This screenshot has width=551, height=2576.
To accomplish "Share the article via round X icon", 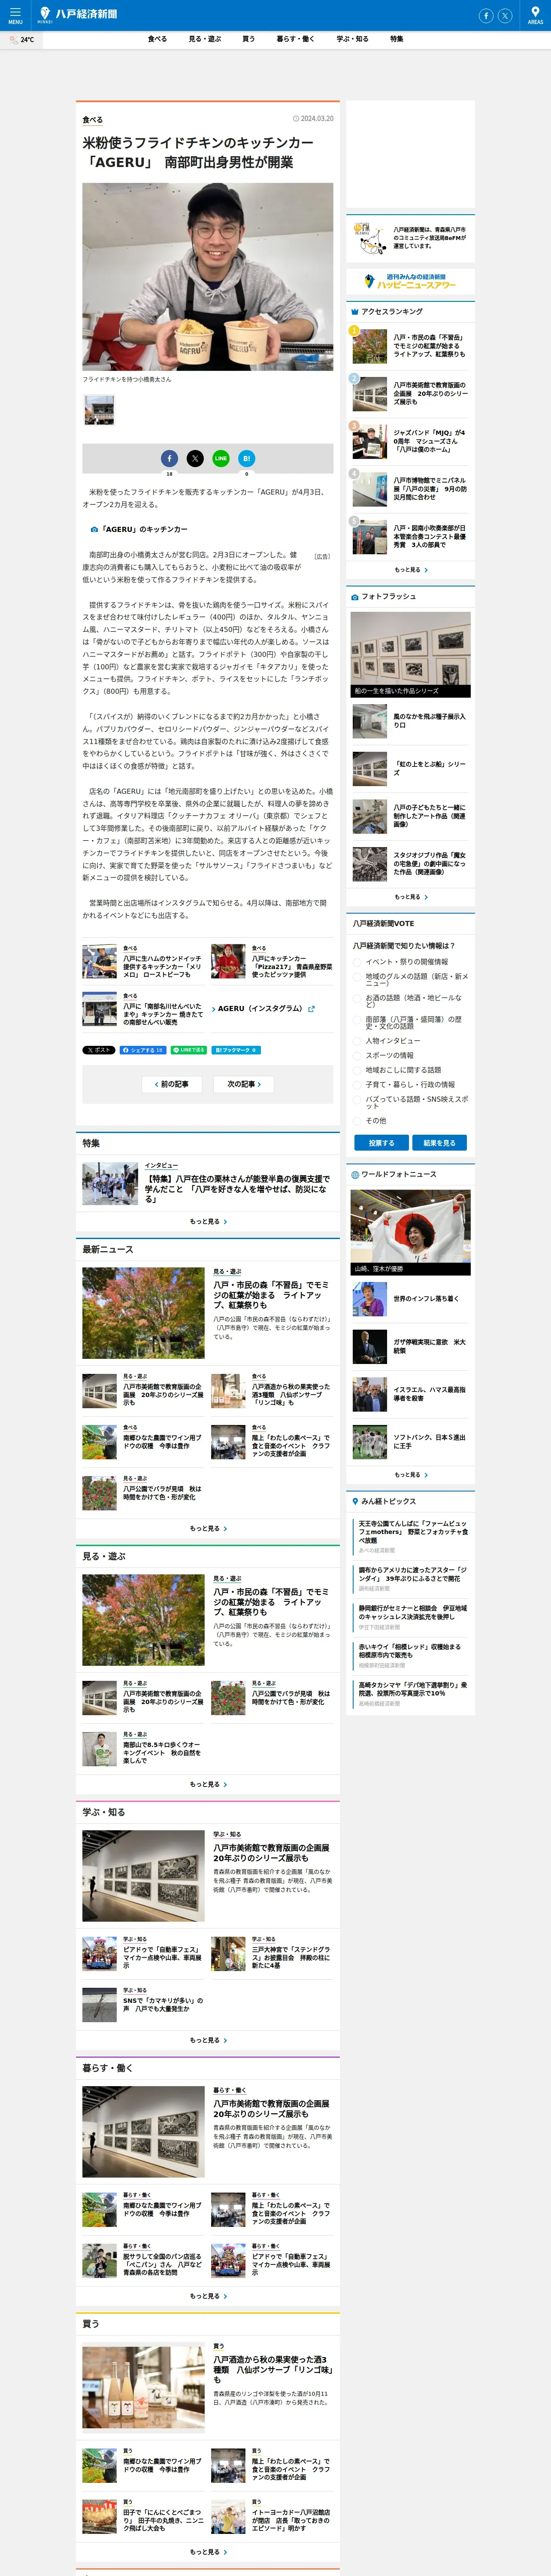I will pyautogui.click(x=195, y=458).
